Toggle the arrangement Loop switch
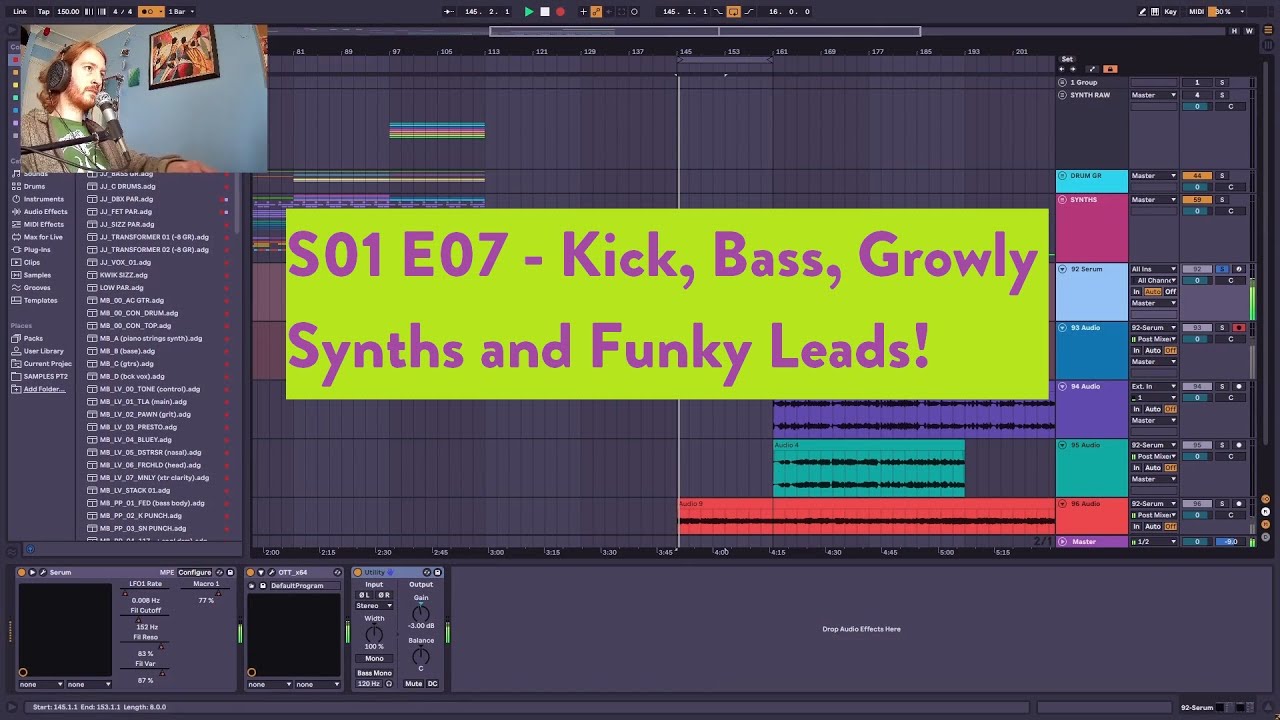This screenshot has height=720, width=1280. [x=733, y=11]
